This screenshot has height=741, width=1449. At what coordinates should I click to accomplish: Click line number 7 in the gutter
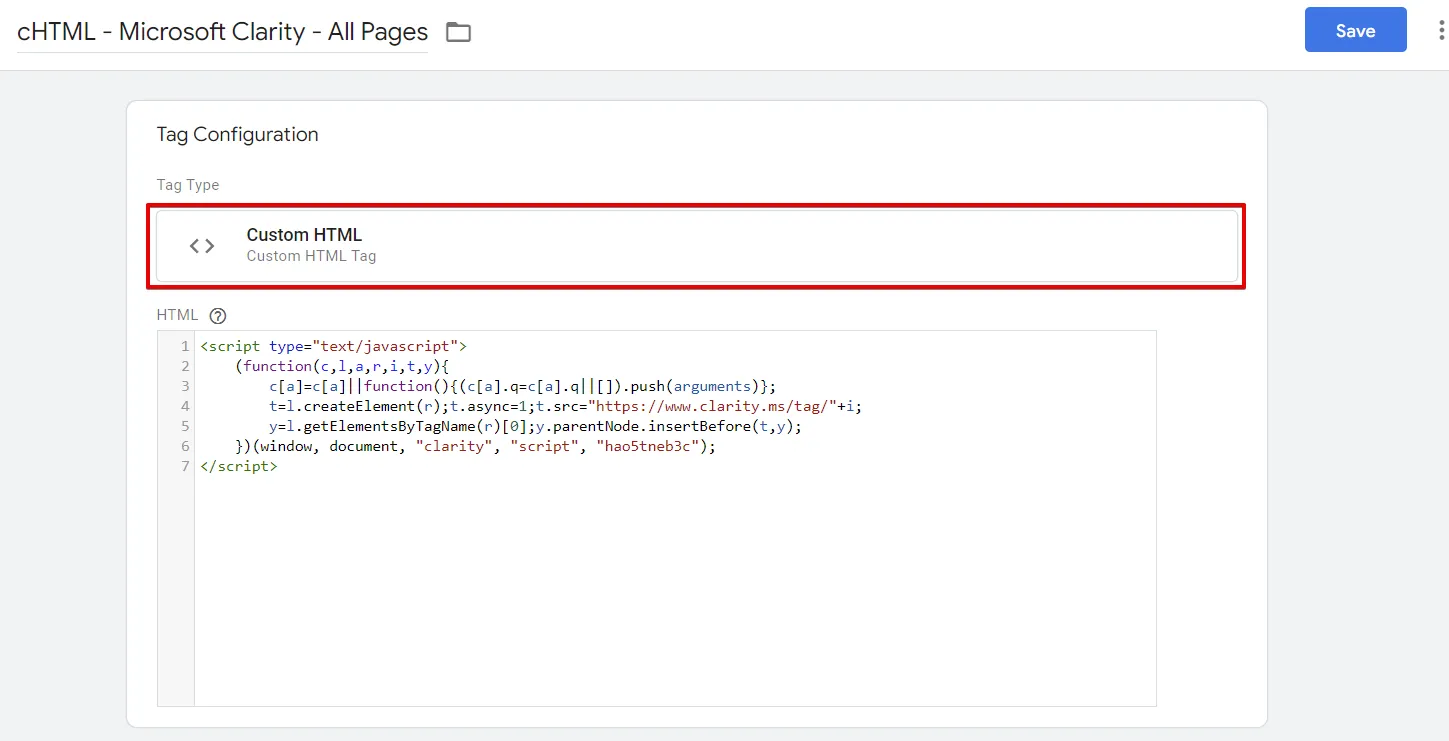tap(185, 466)
